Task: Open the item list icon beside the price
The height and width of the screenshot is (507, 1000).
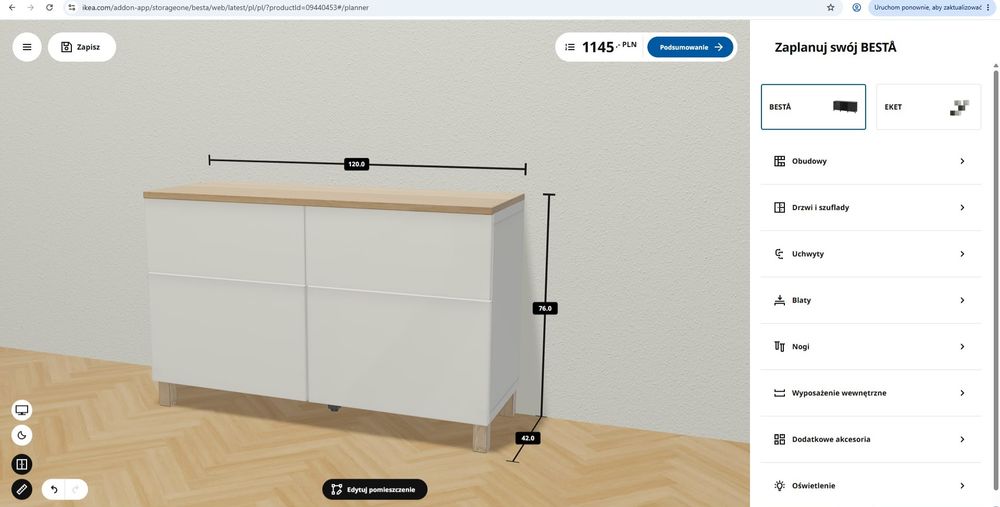Action: point(570,47)
